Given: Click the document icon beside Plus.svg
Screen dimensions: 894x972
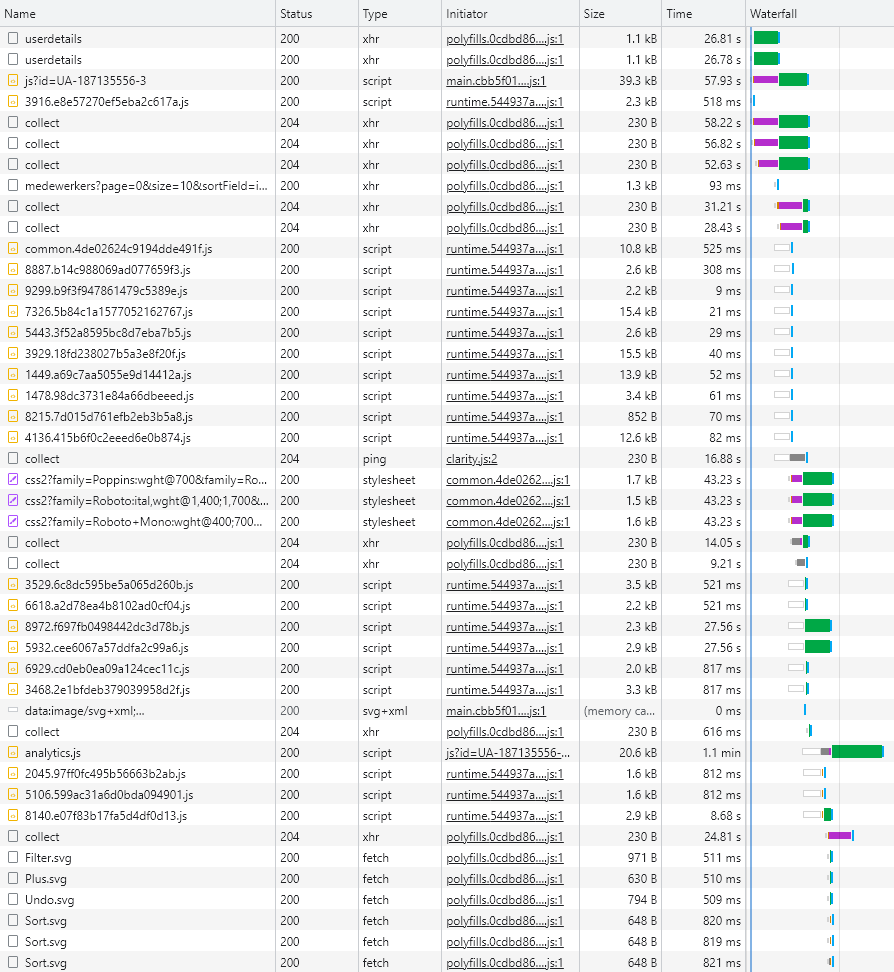Looking at the screenshot, I should click(x=13, y=879).
